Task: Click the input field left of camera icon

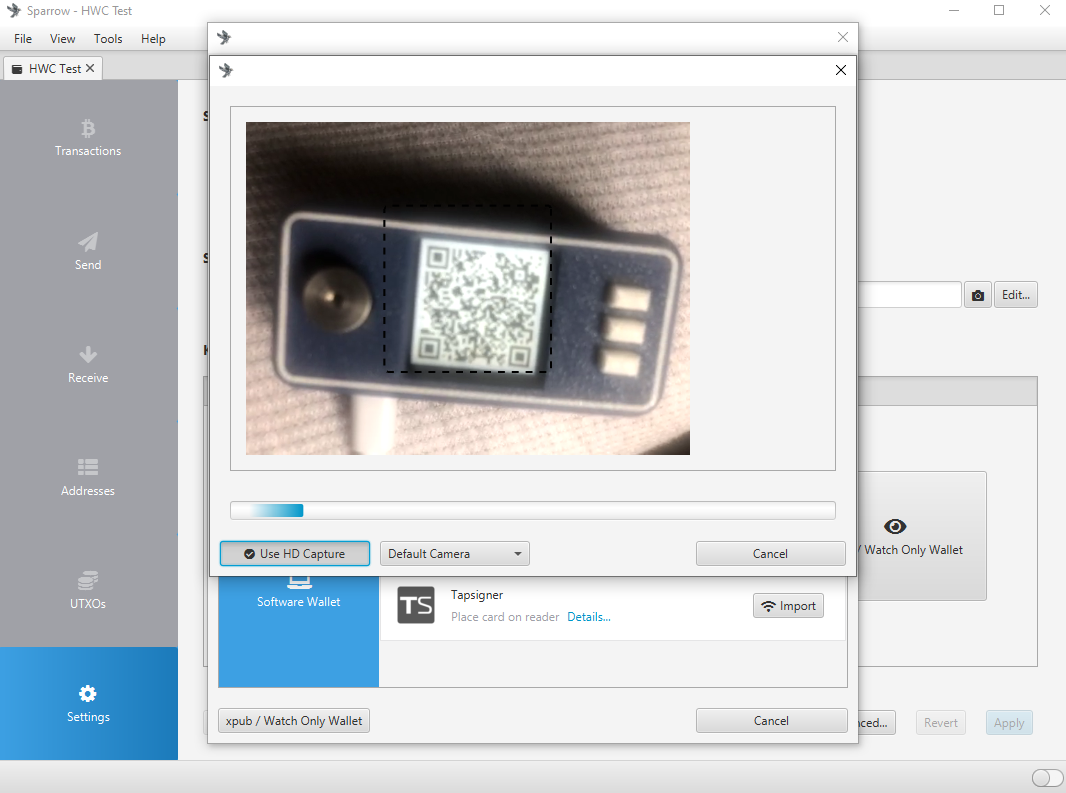Action: 910,295
